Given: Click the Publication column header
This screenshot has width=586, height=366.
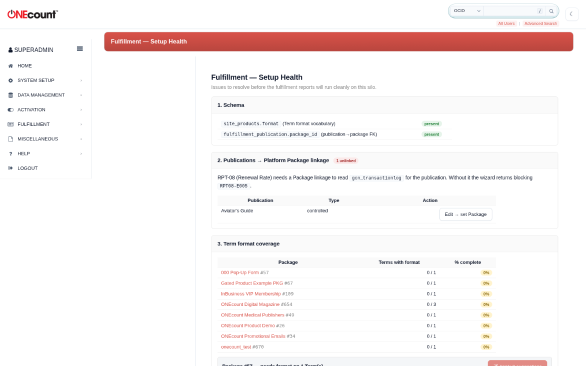Looking at the screenshot, I should (x=260, y=200).
